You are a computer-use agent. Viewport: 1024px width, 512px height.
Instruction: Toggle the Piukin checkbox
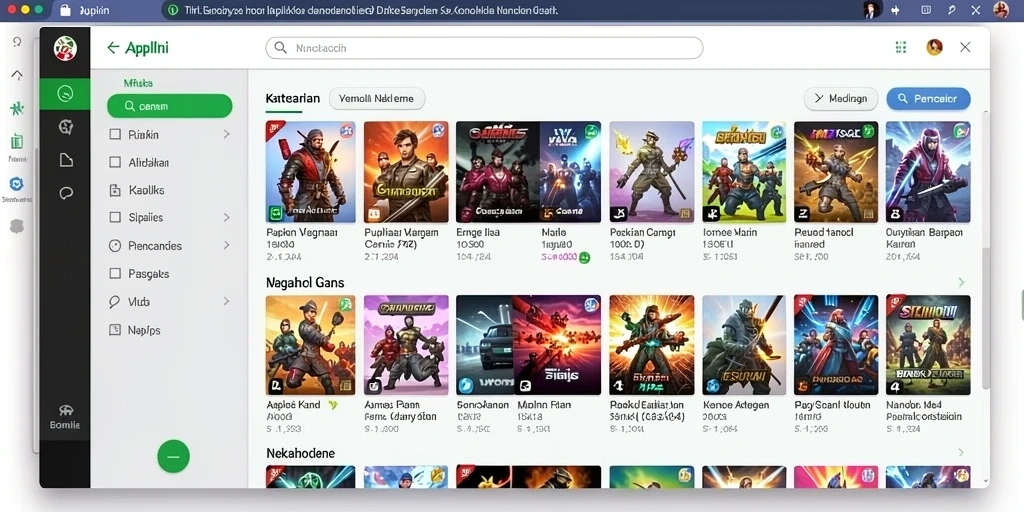click(x=116, y=135)
